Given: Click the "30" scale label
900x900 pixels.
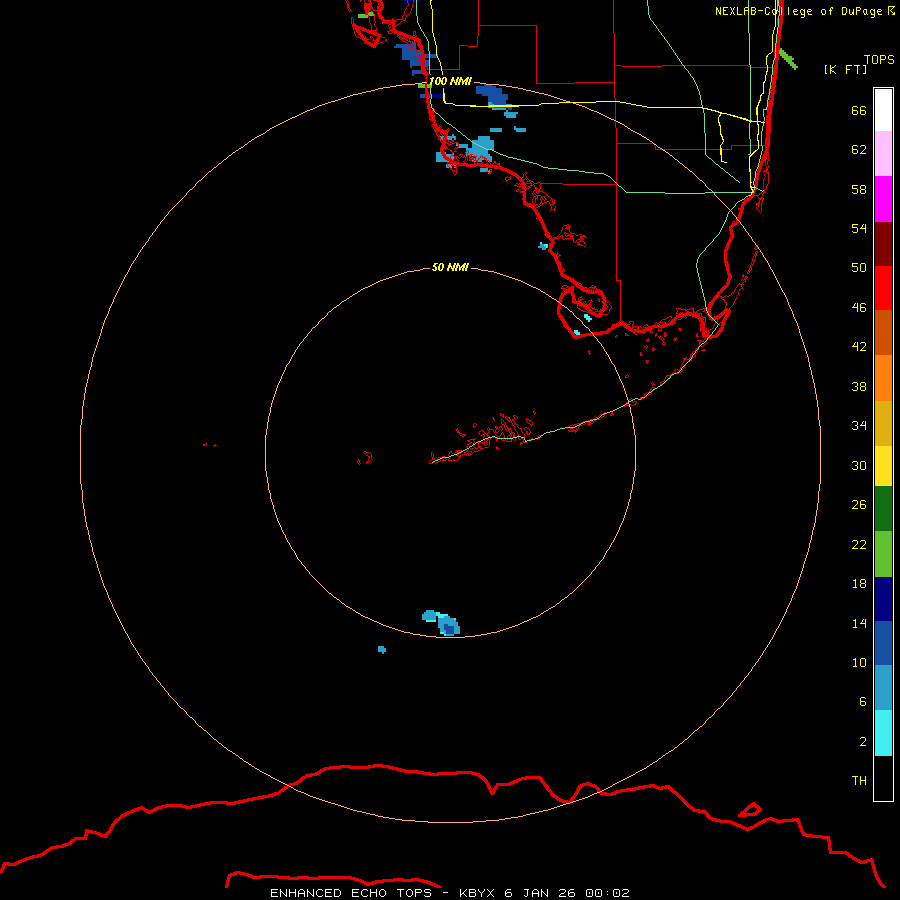Looking at the screenshot, I should point(859,465).
